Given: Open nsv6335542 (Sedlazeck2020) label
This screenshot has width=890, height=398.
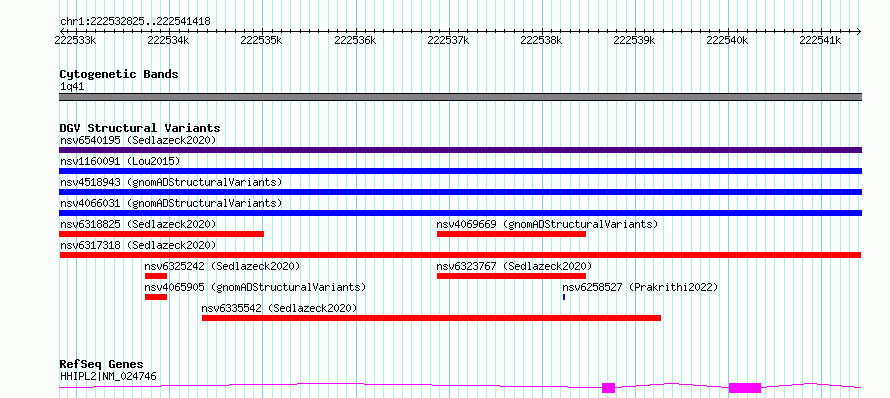Looking at the screenshot, I should click(x=279, y=308).
